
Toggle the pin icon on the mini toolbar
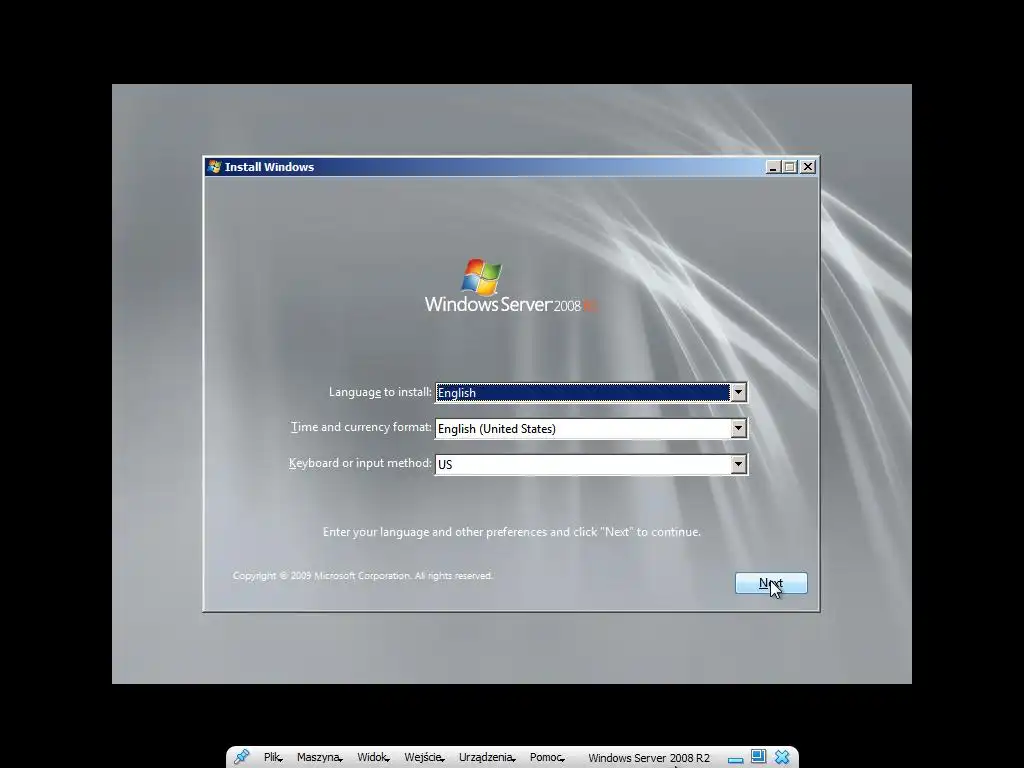coord(242,757)
